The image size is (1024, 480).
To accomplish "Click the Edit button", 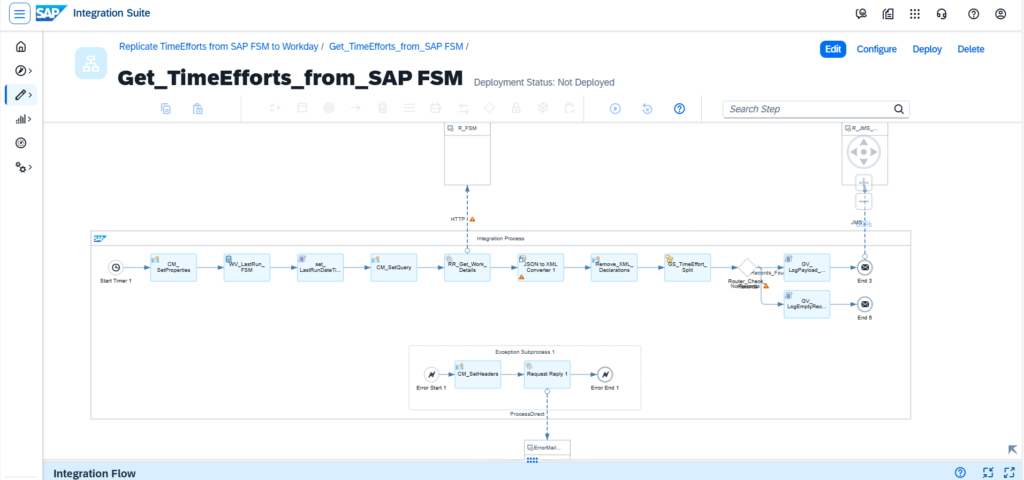I will pos(833,49).
